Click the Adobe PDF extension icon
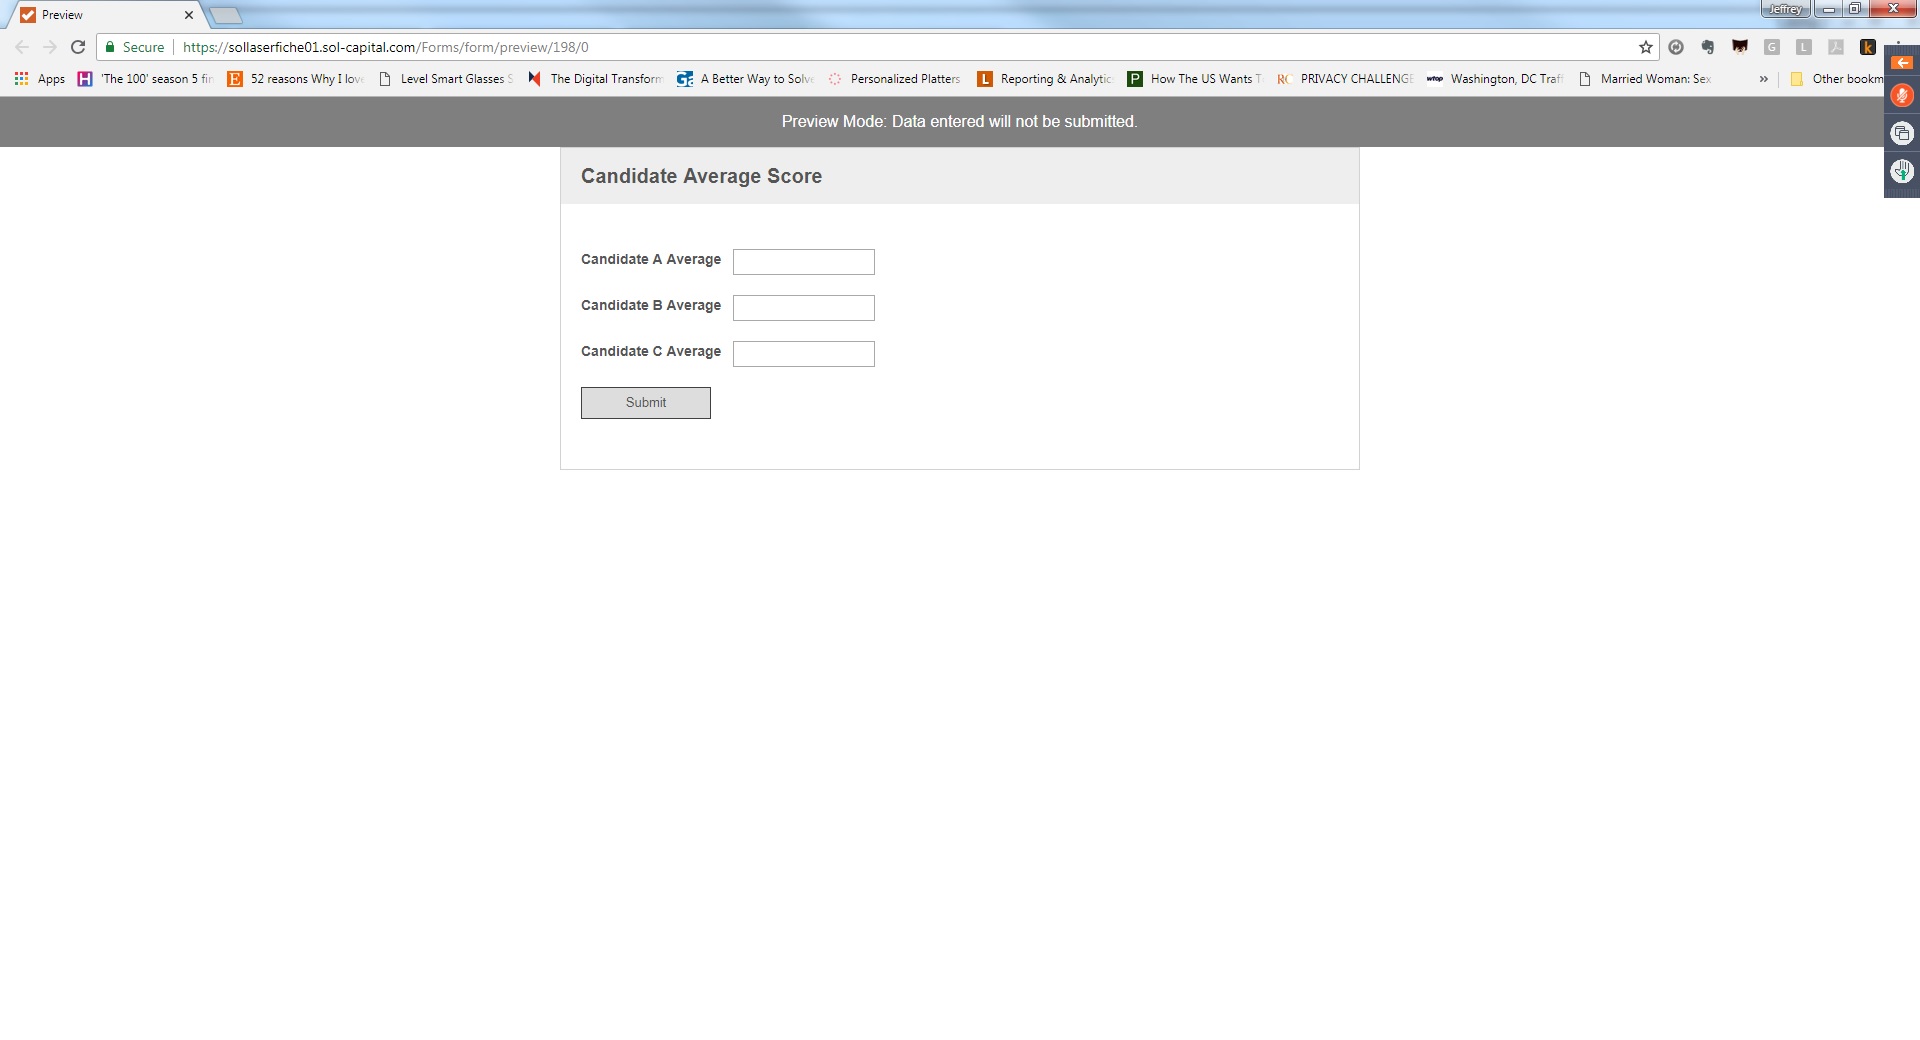The height and width of the screenshot is (1040, 1920). [1836, 47]
